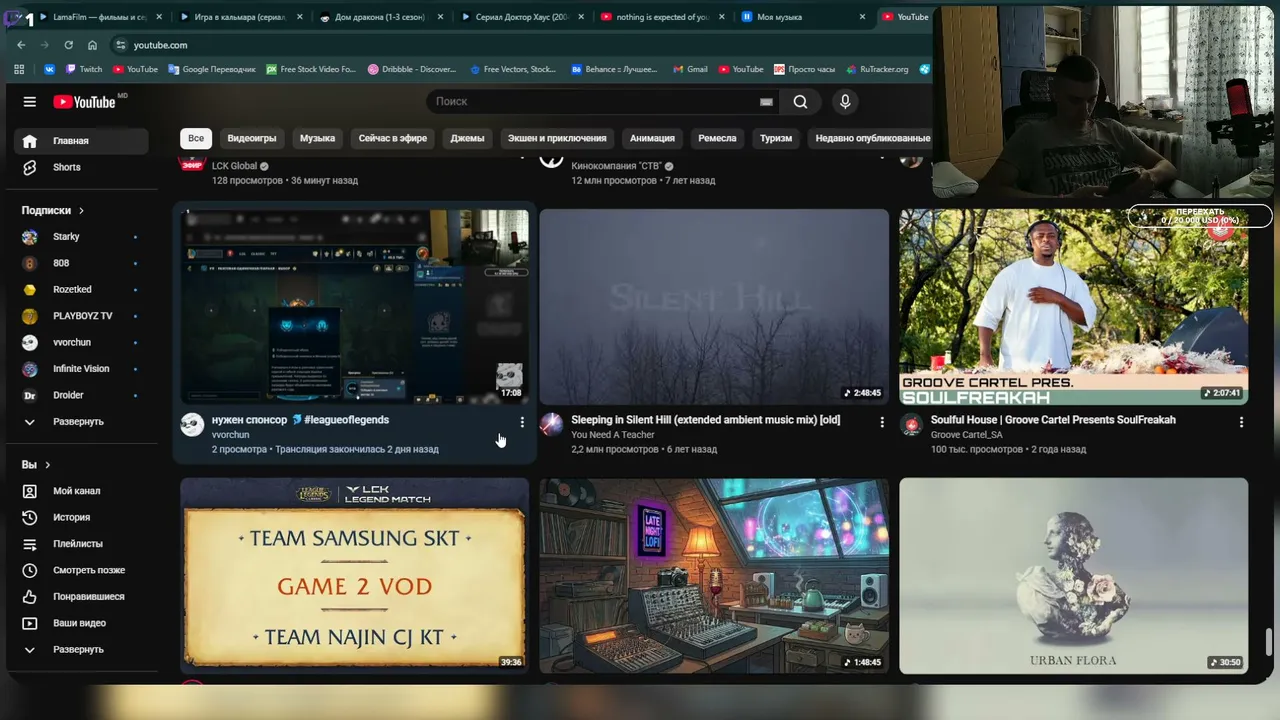The image size is (1280, 720).
Task: Select Экшен и приключения chip
Action: pyautogui.click(x=557, y=138)
